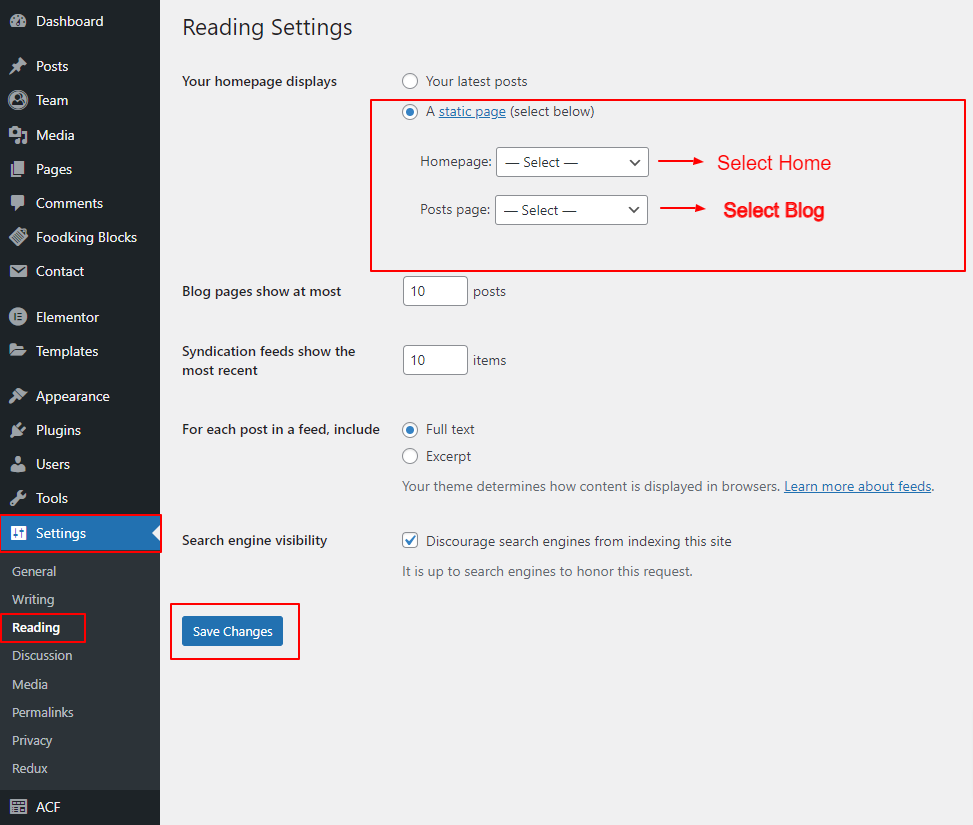Focus the 'Blog pages show at most' field
This screenshot has width=973, height=825.
click(435, 291)
